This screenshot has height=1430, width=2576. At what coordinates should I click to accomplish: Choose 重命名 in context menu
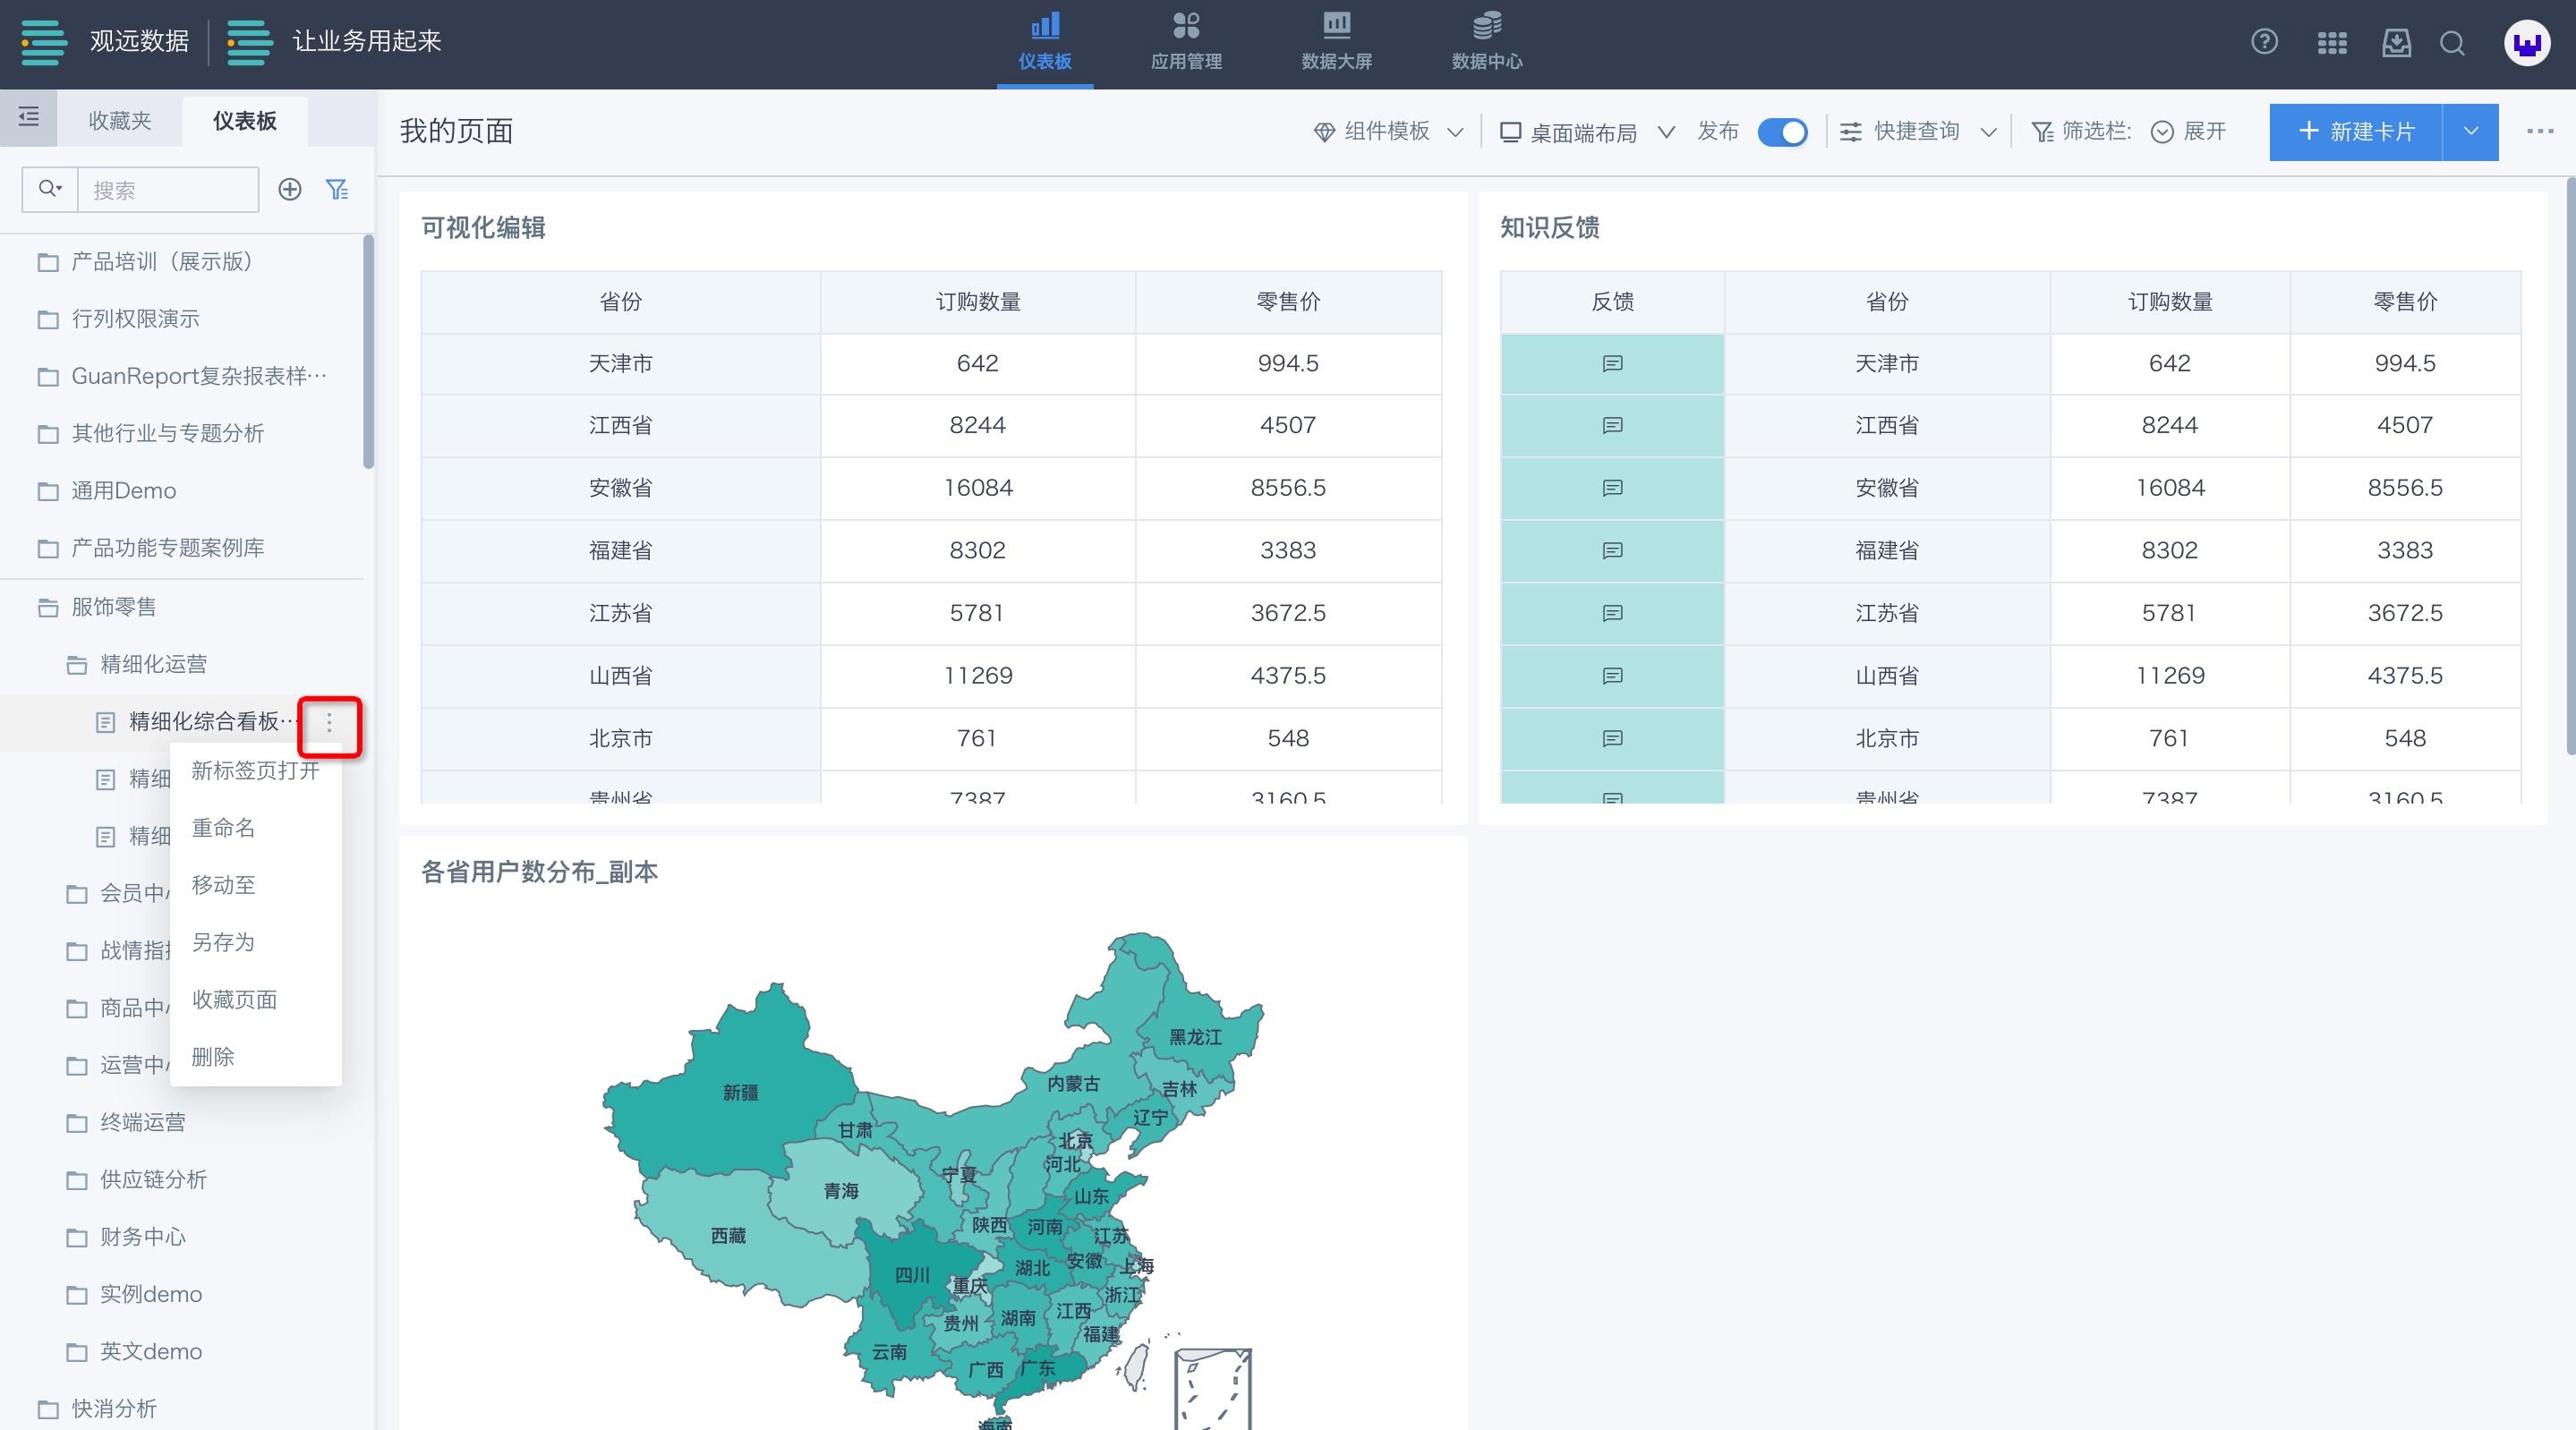point(256,828)
